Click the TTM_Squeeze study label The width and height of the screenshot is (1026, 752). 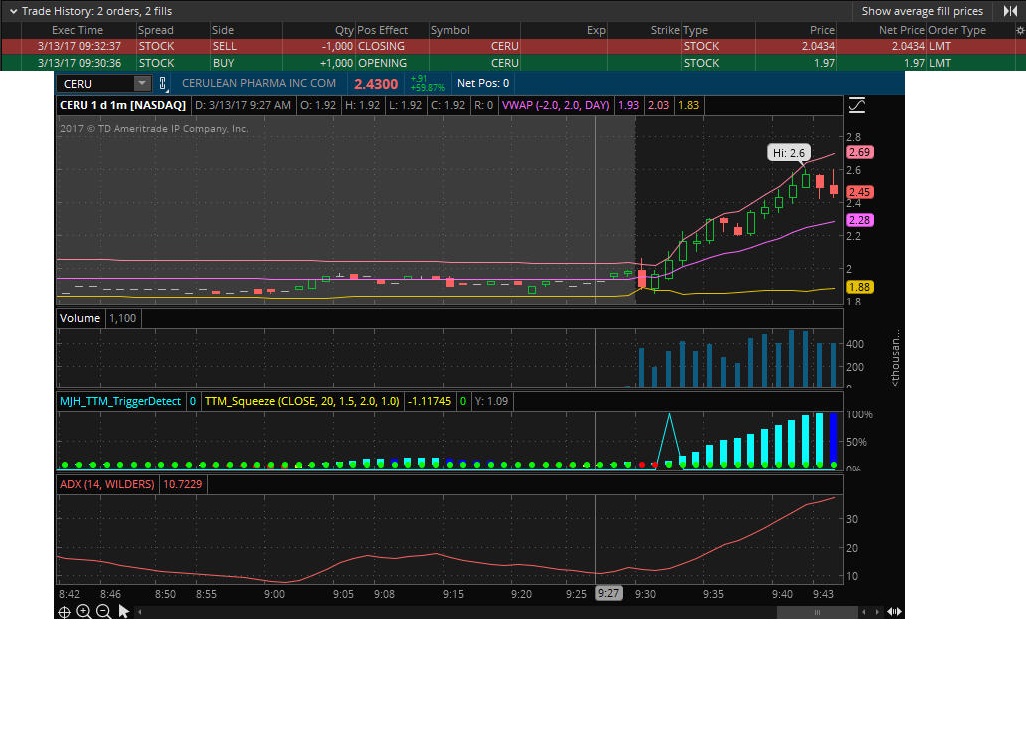pos(302,401)
